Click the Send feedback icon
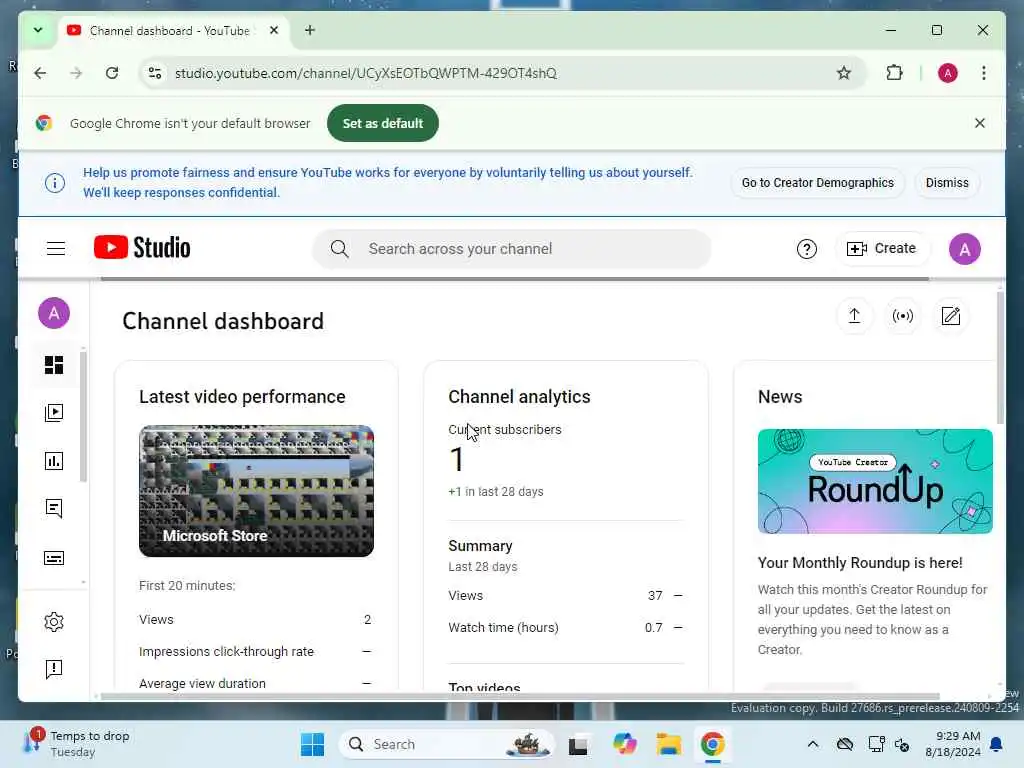Viewport: 1024px width, 768px height. (x=54, y=669)
